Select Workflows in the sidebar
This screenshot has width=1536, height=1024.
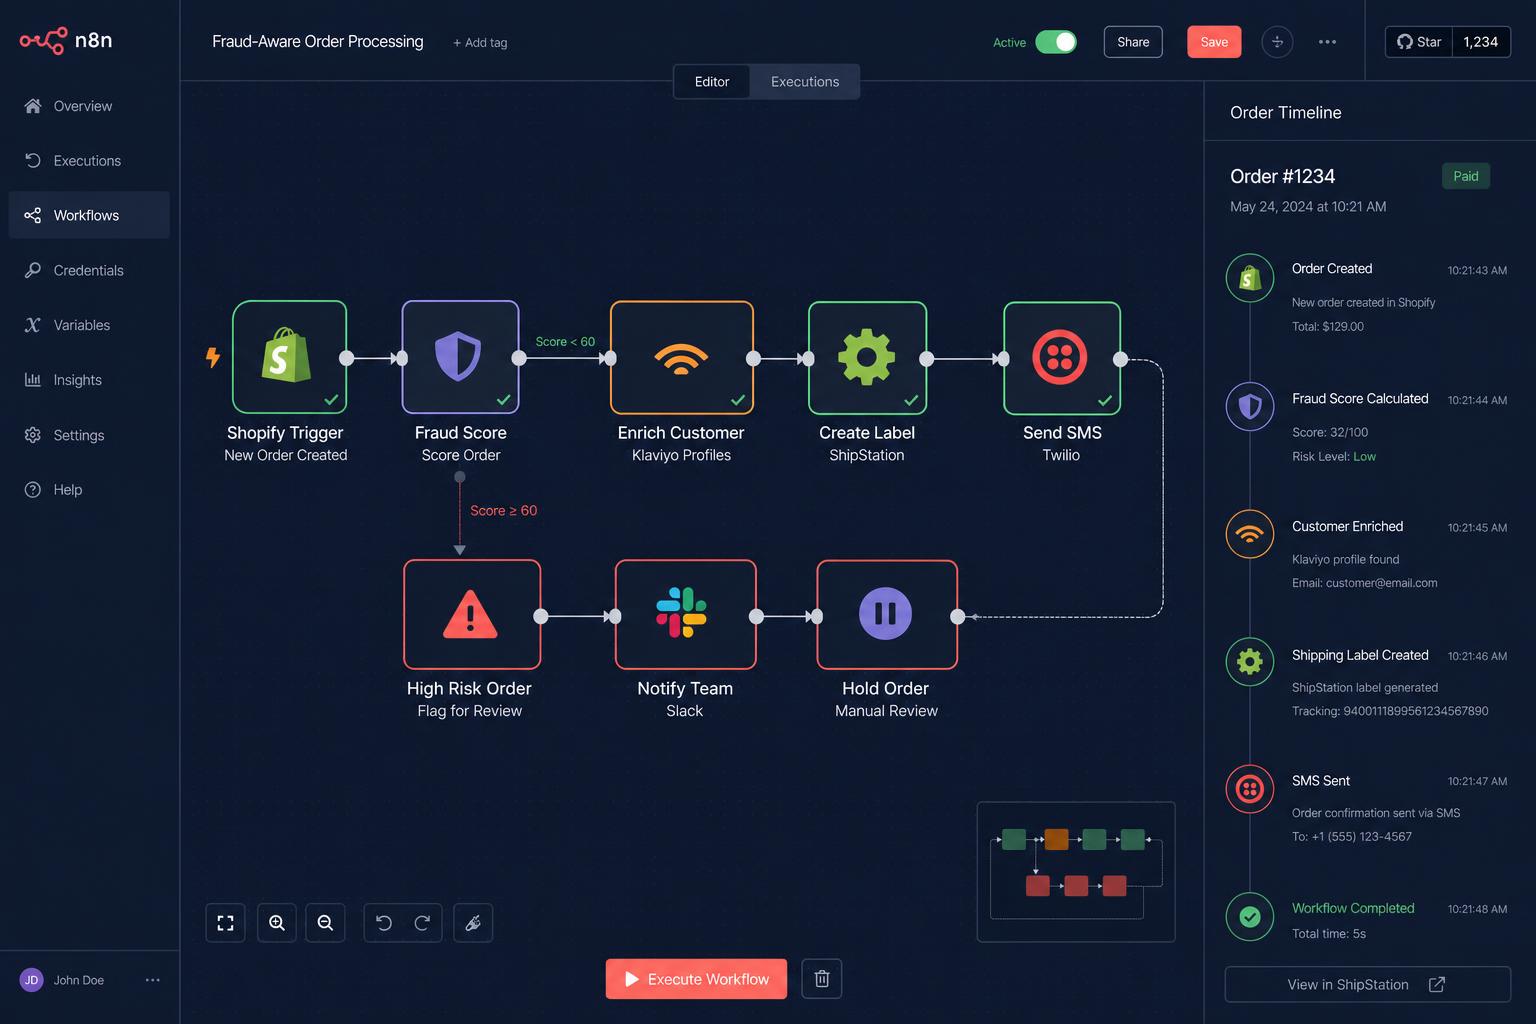(x=89, y=215)
